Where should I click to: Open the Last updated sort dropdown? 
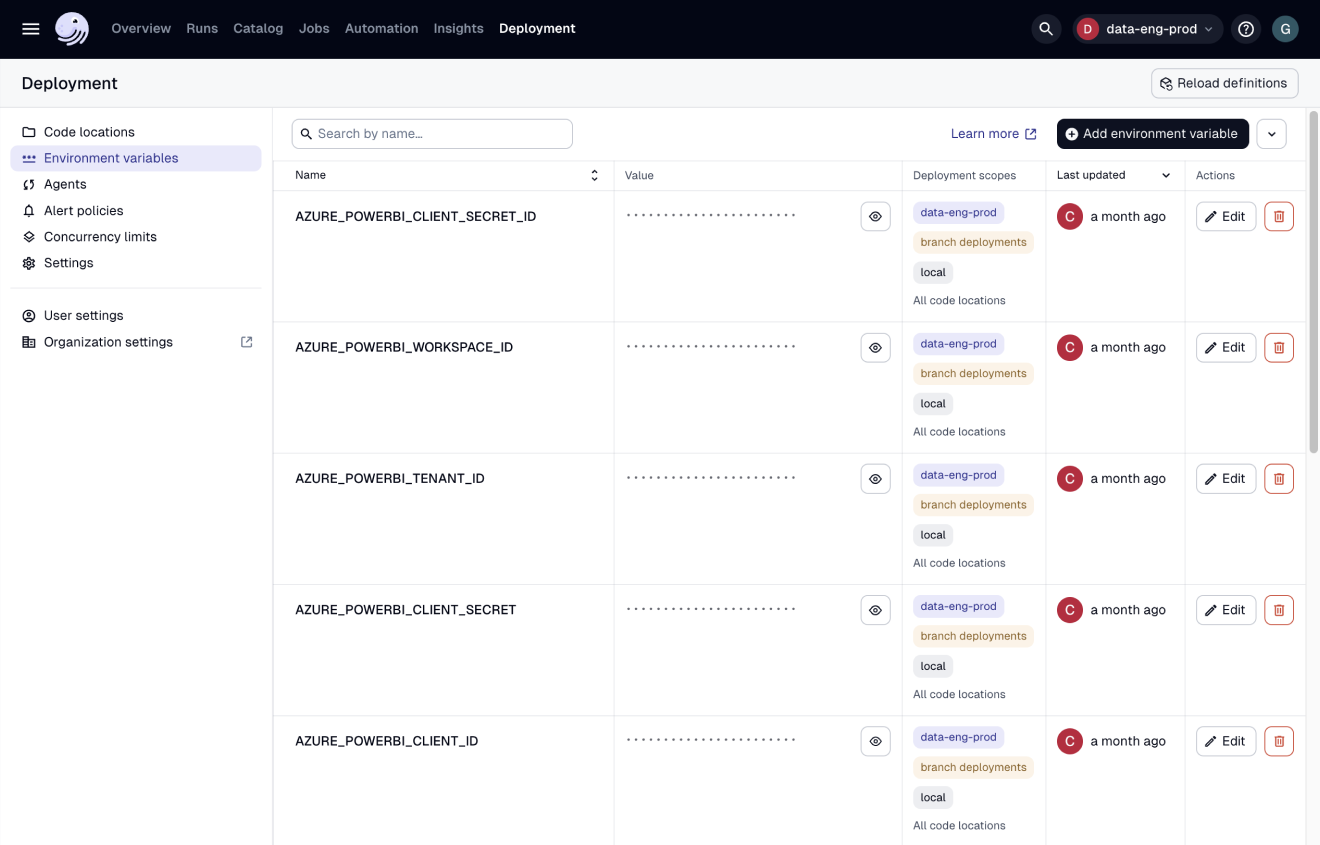coord(1113,175)
